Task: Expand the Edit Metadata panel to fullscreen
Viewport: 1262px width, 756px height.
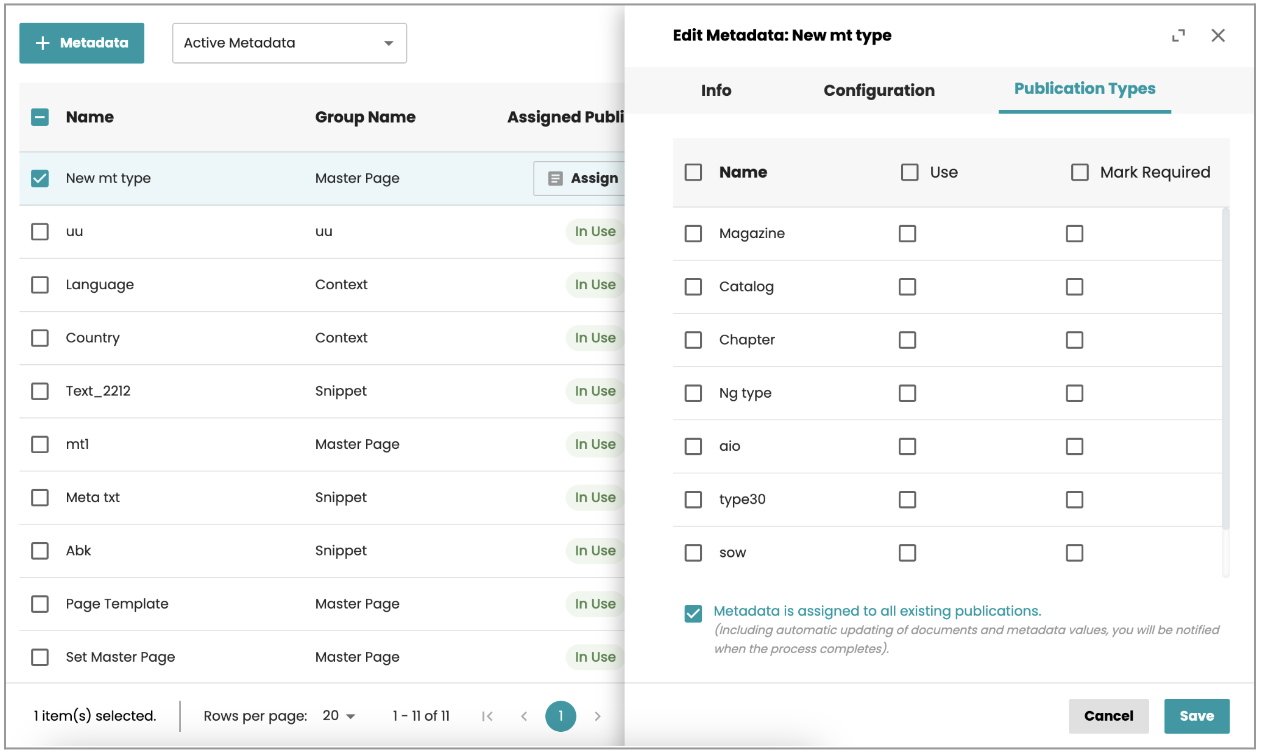Action: click(x=1178, y=36)
